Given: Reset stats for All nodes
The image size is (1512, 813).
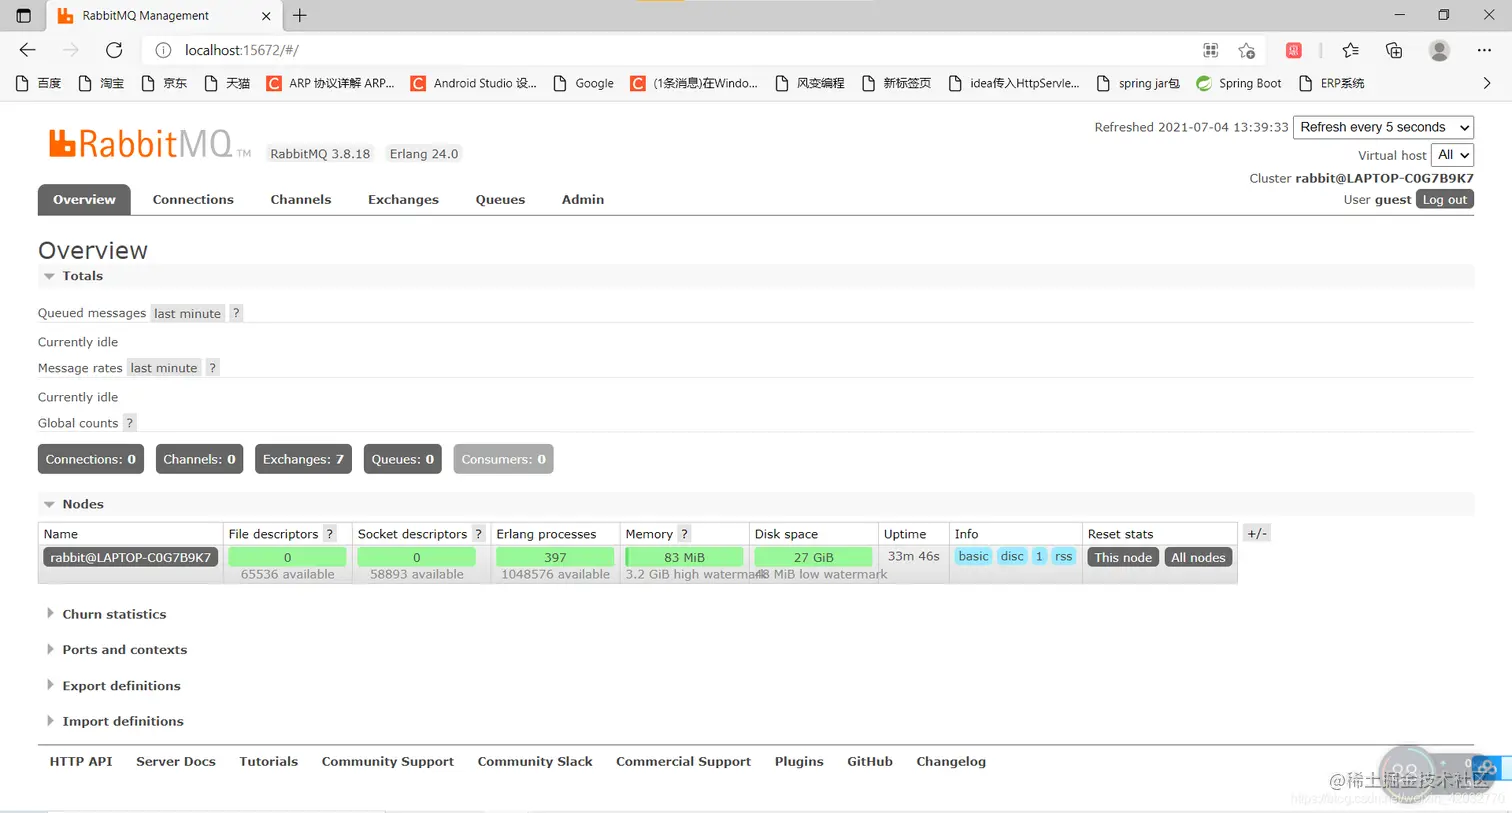Looking at the screenshot, I should pyautogui.click(x=1198, y=557).
